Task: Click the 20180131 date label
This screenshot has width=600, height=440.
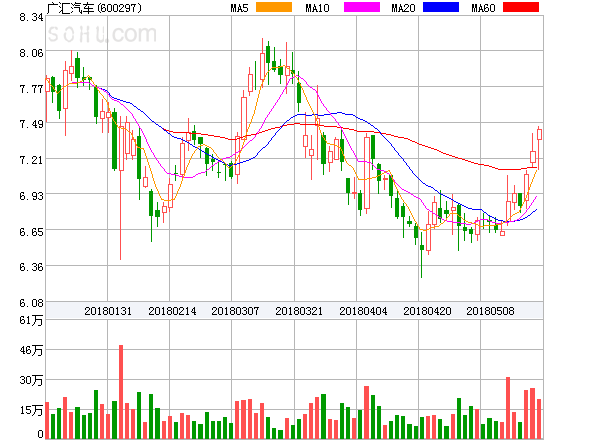Action: pos(108,311)
